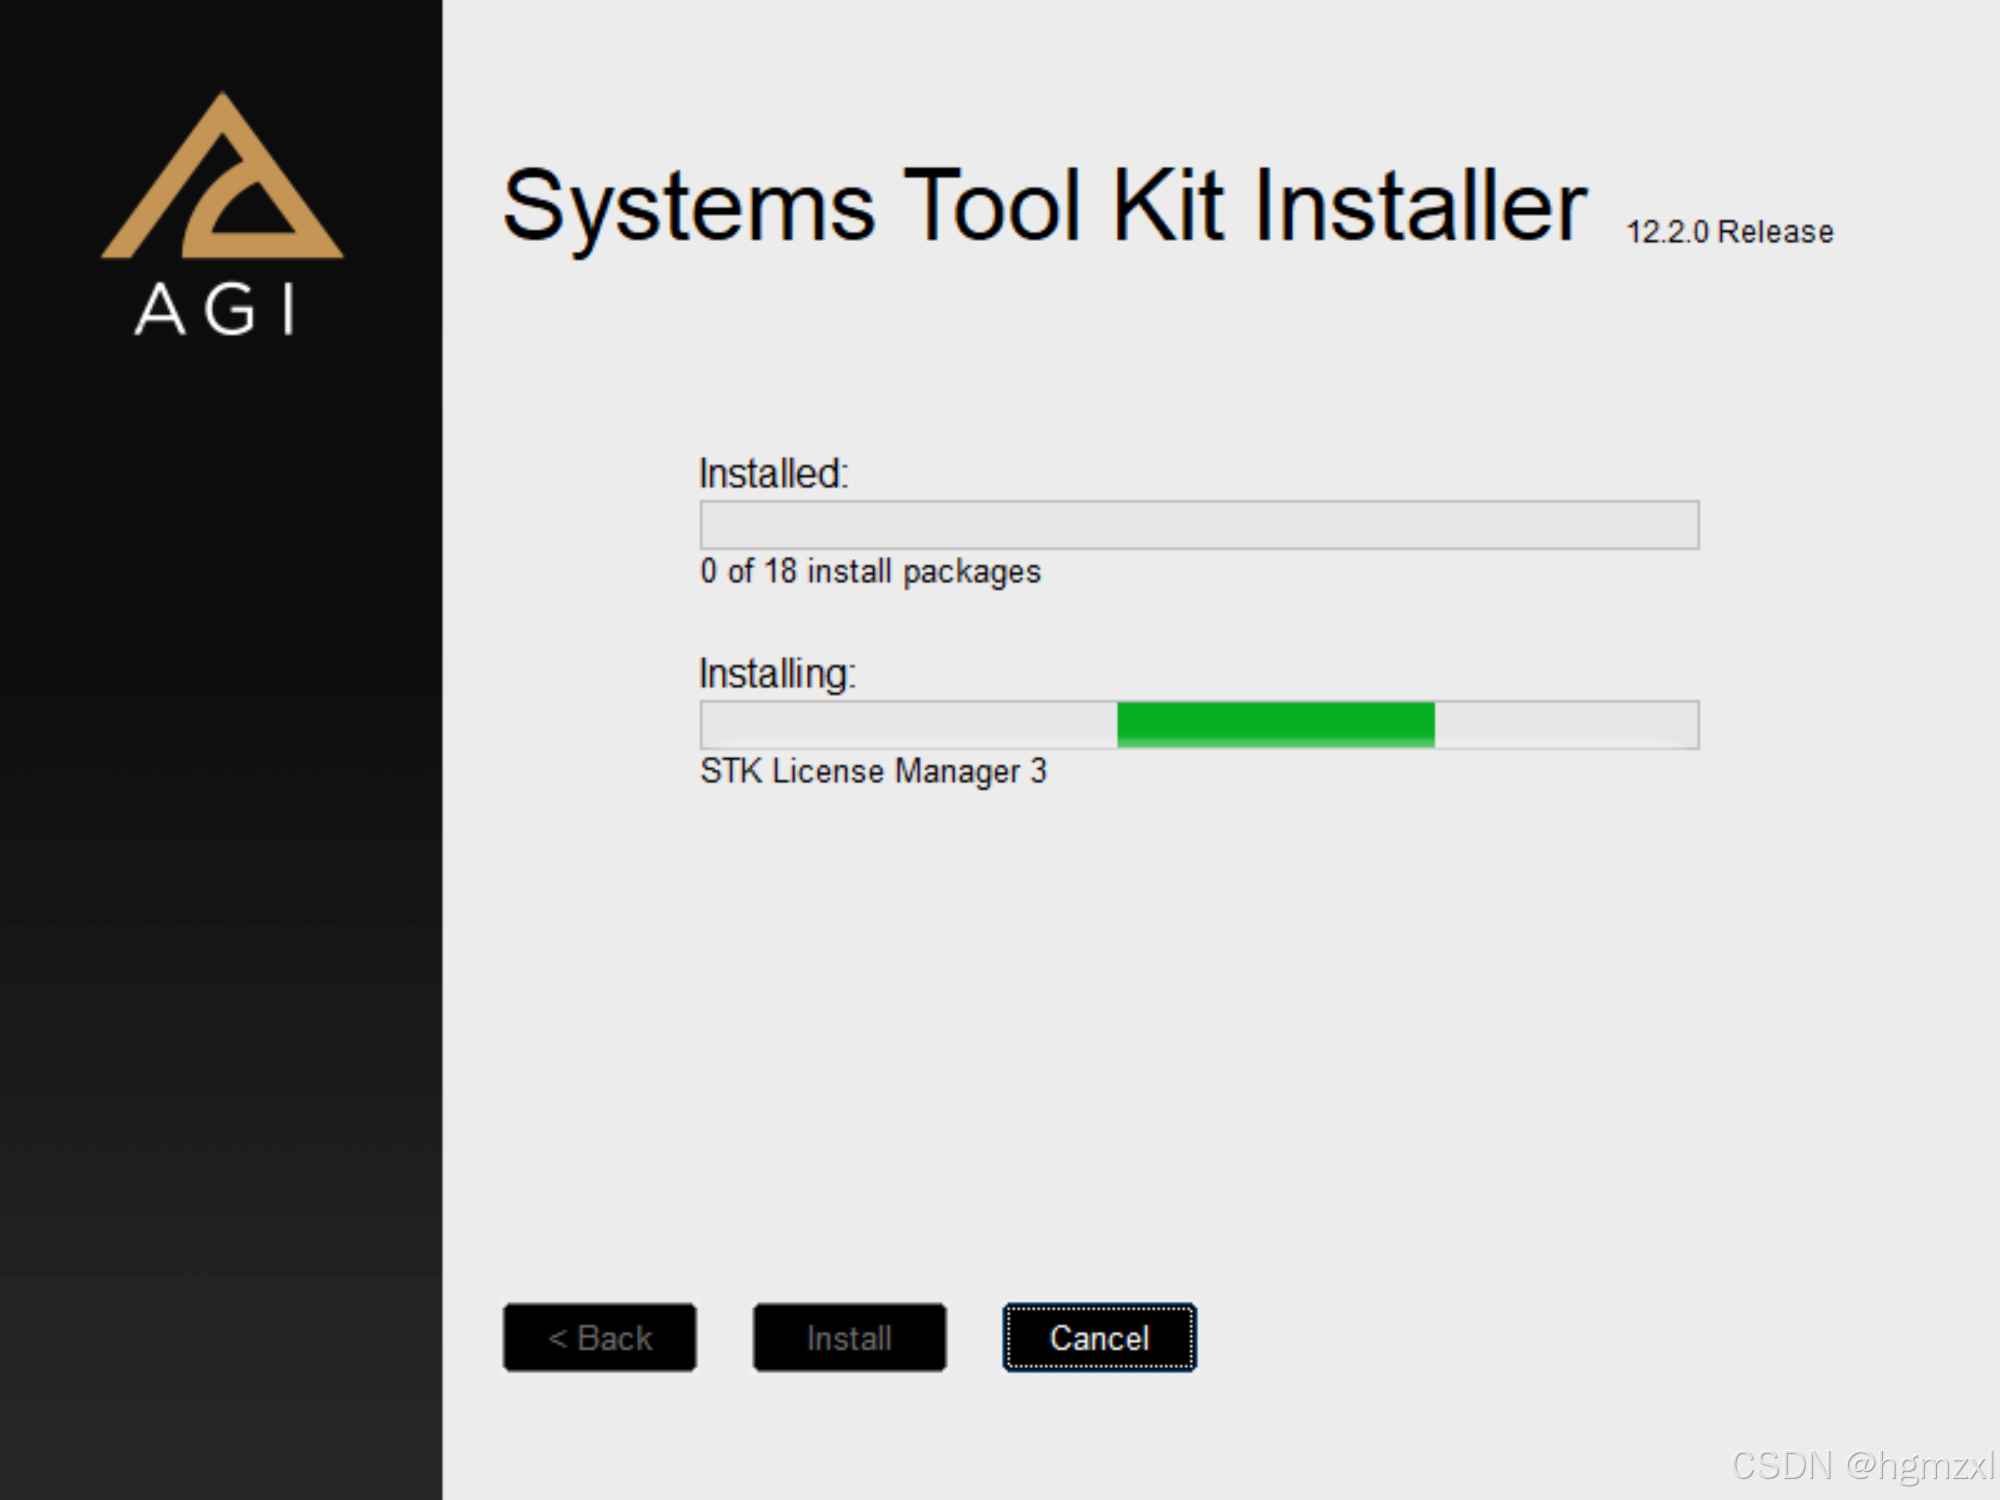The image size is (2000, 1500).
Task: Click the '12.2.0 Release' version label
Action: [1730, 232]
